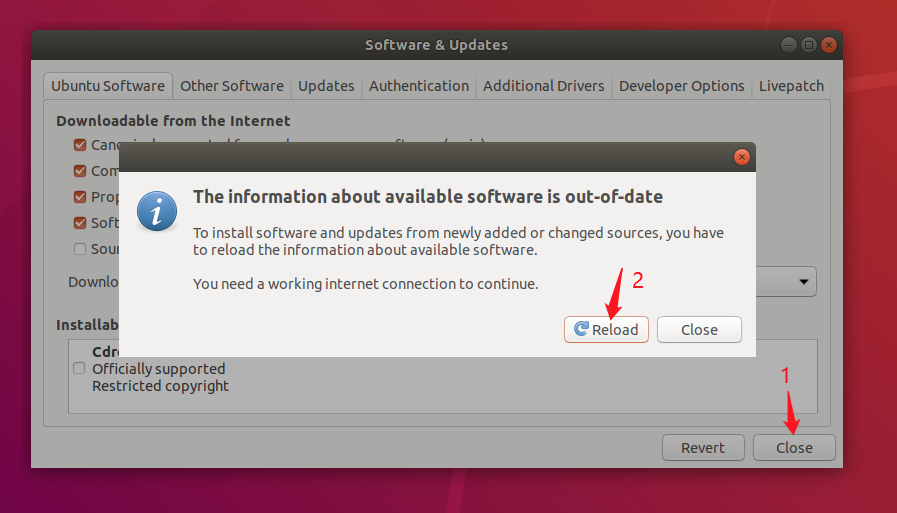Go to the Additional Drivers tab

543,86
